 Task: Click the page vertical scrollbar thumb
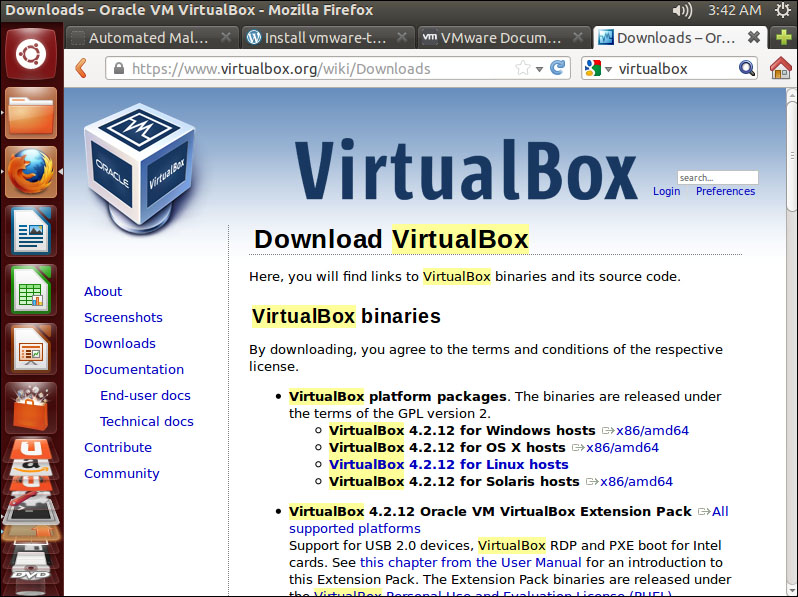click(791, 154)
